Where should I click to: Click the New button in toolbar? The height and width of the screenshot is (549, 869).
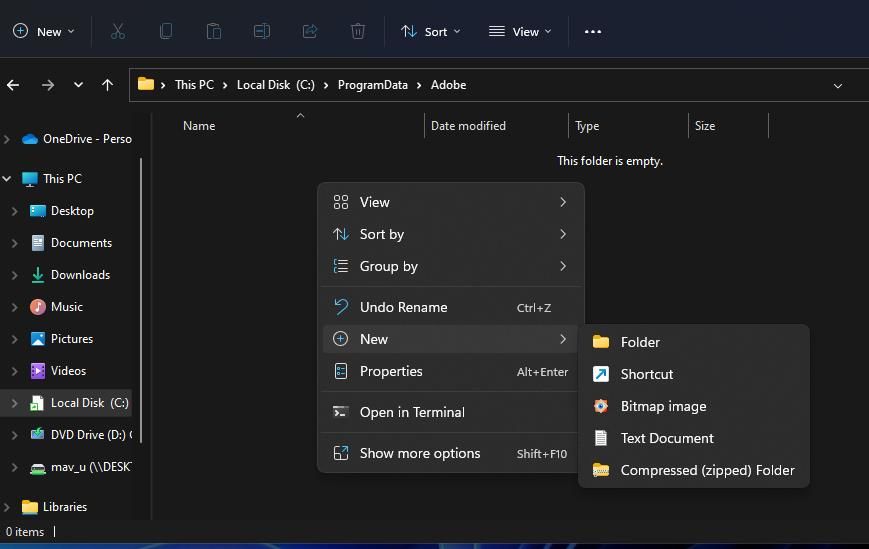44,32
